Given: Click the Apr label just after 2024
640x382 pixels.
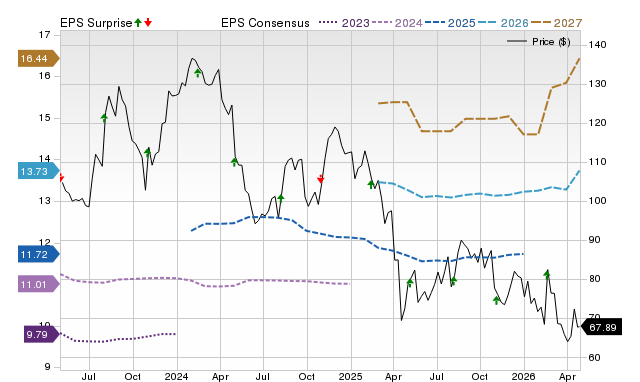Looking at the screenshot, I should 220,376.
